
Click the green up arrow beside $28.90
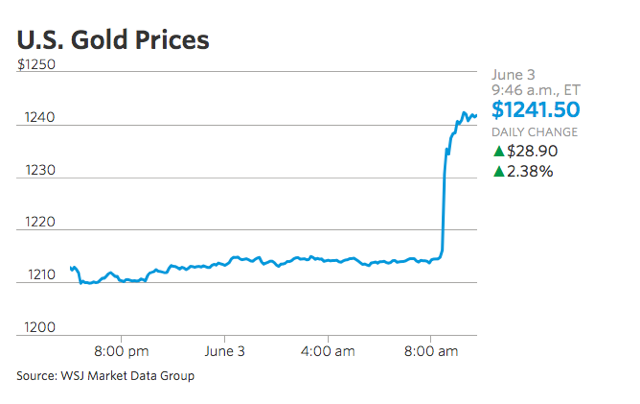tap(499, 151)
